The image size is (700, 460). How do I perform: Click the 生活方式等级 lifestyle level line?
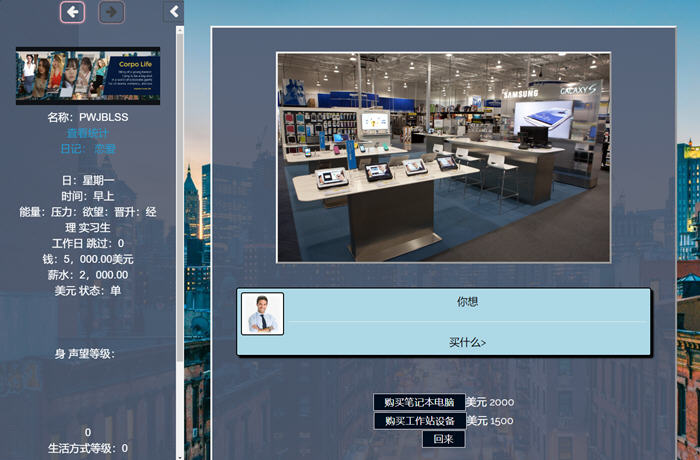pos(88,448)
